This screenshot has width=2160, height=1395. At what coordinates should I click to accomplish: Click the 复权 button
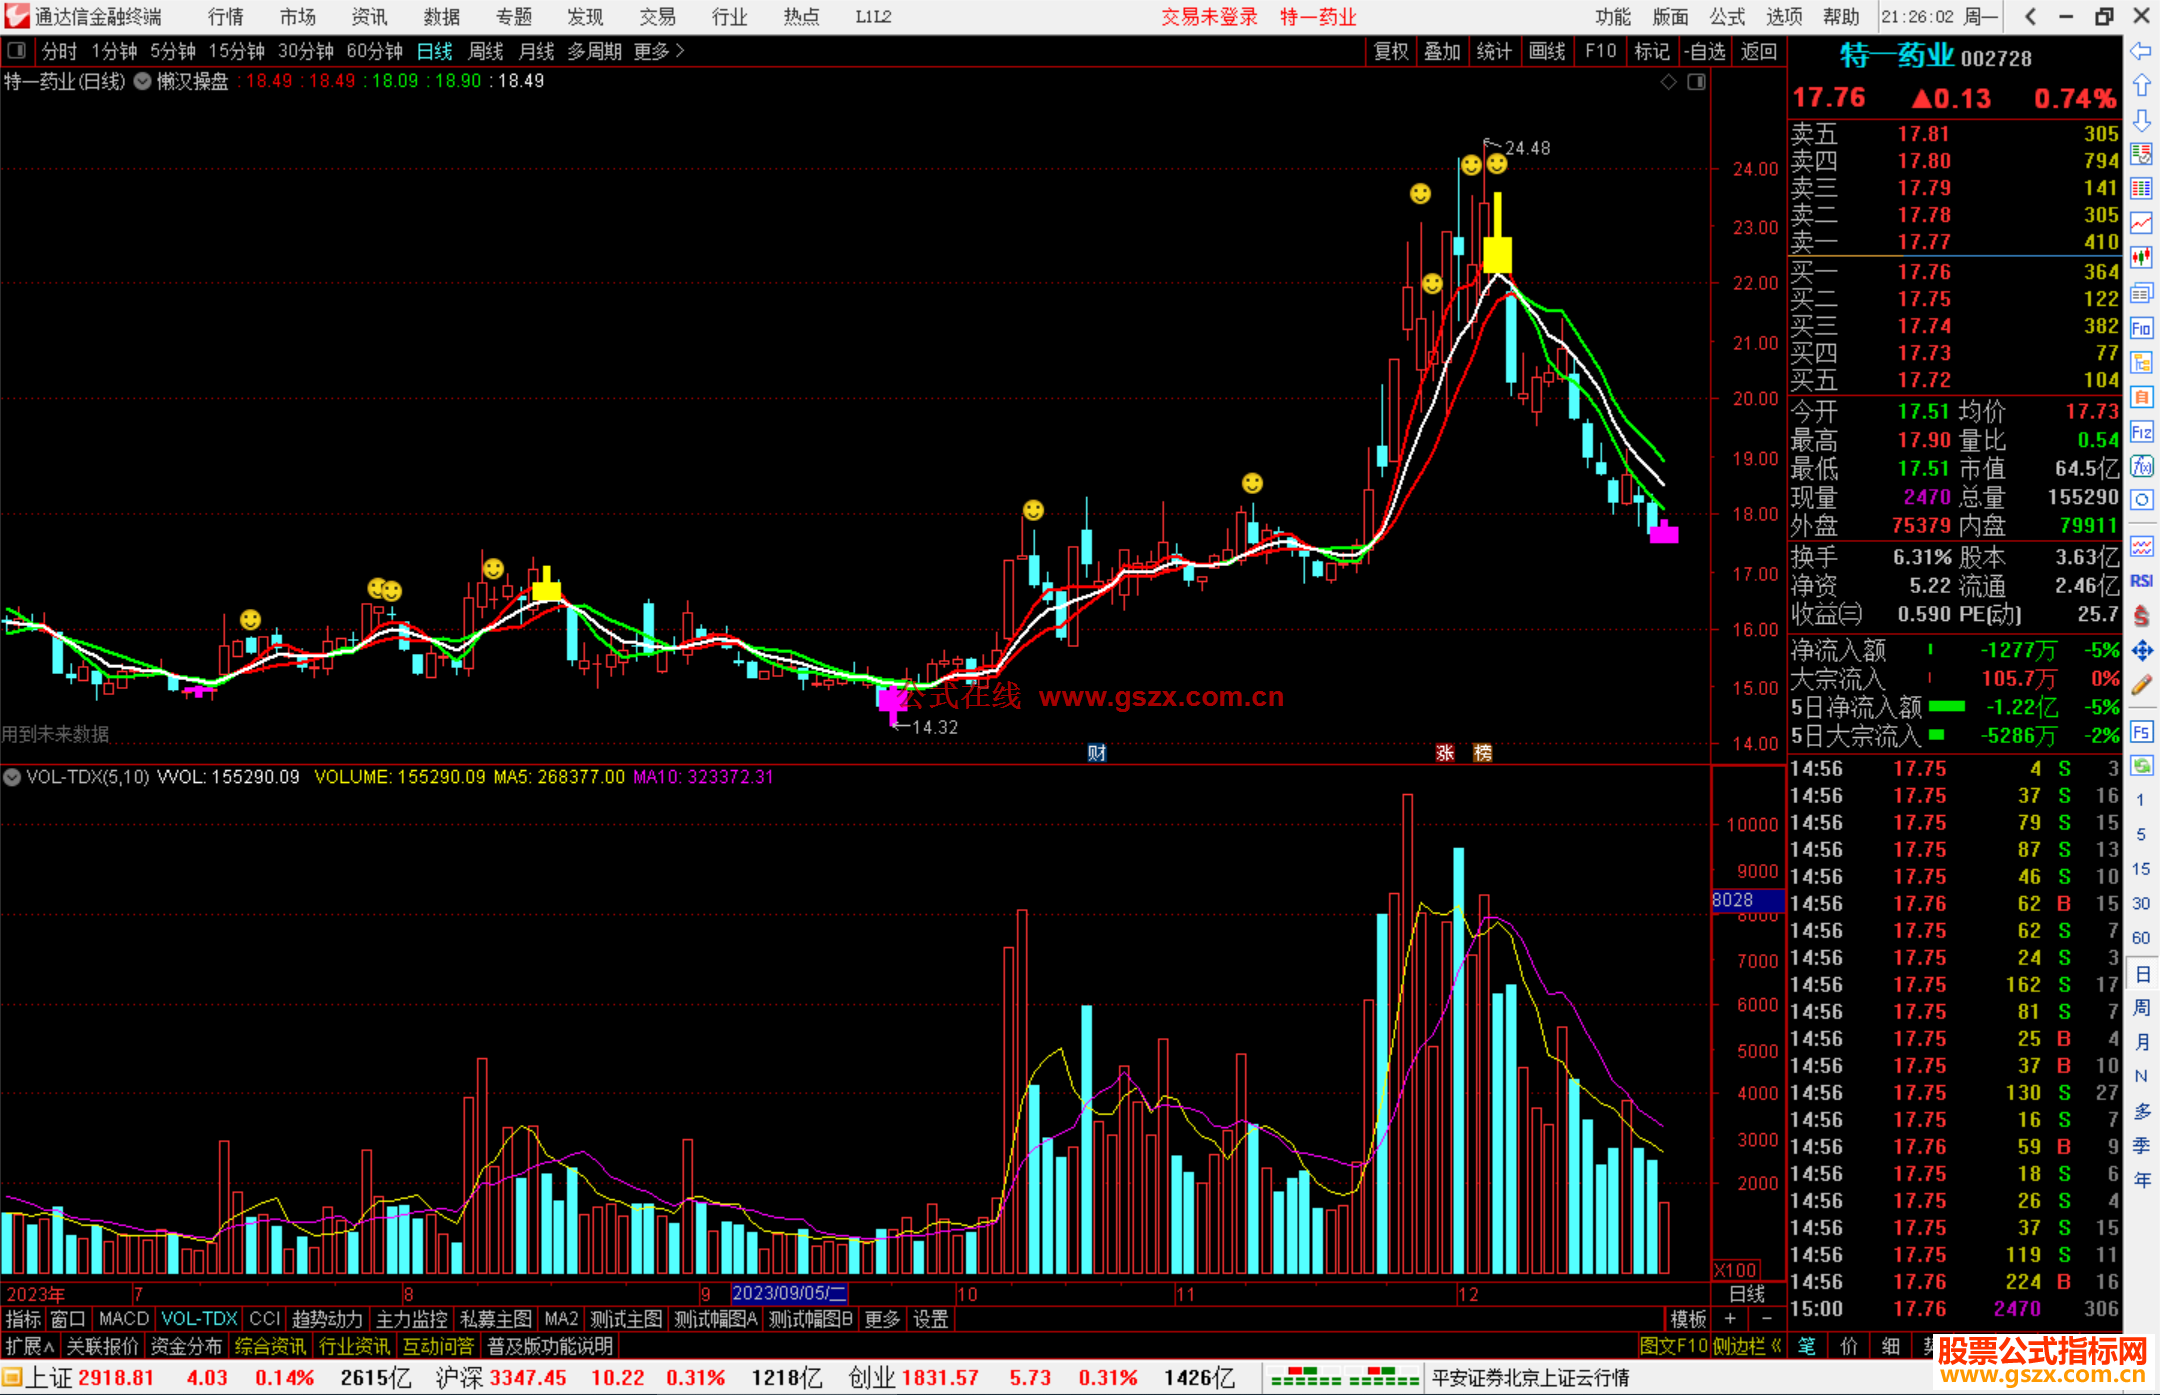coord(1390,51)
